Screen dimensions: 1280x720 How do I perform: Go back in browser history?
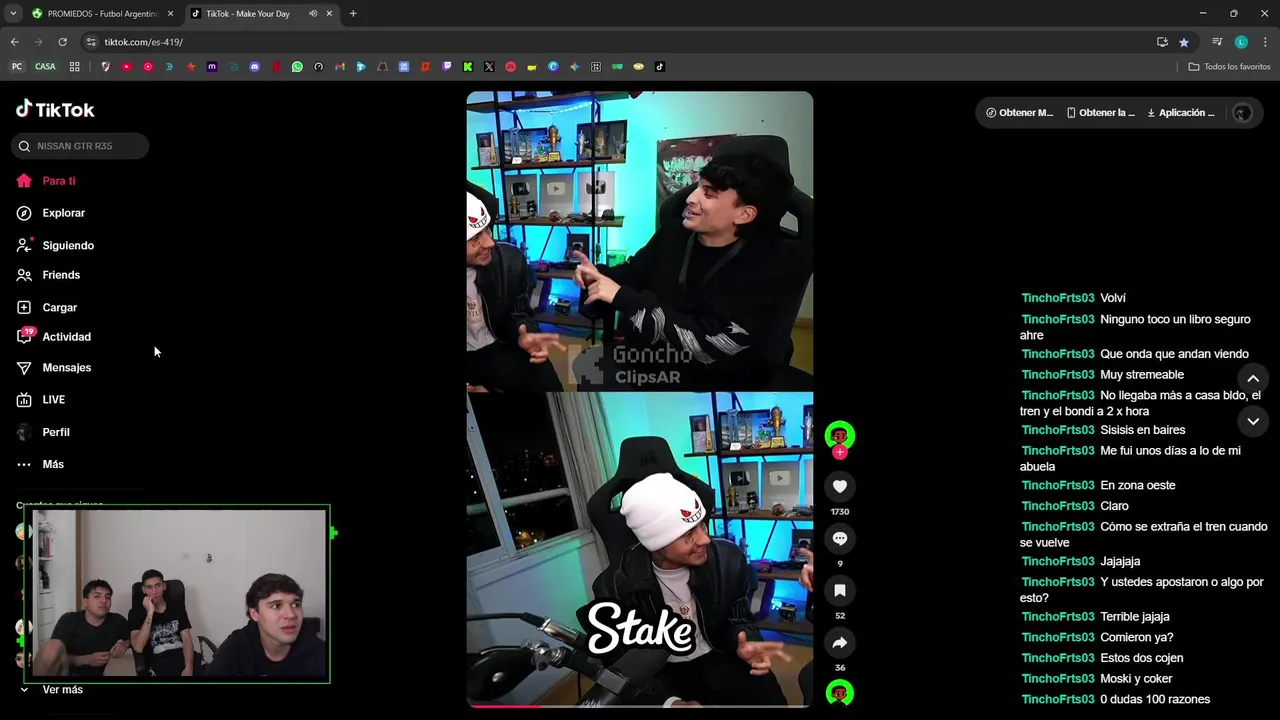click(x=14, y=42)
